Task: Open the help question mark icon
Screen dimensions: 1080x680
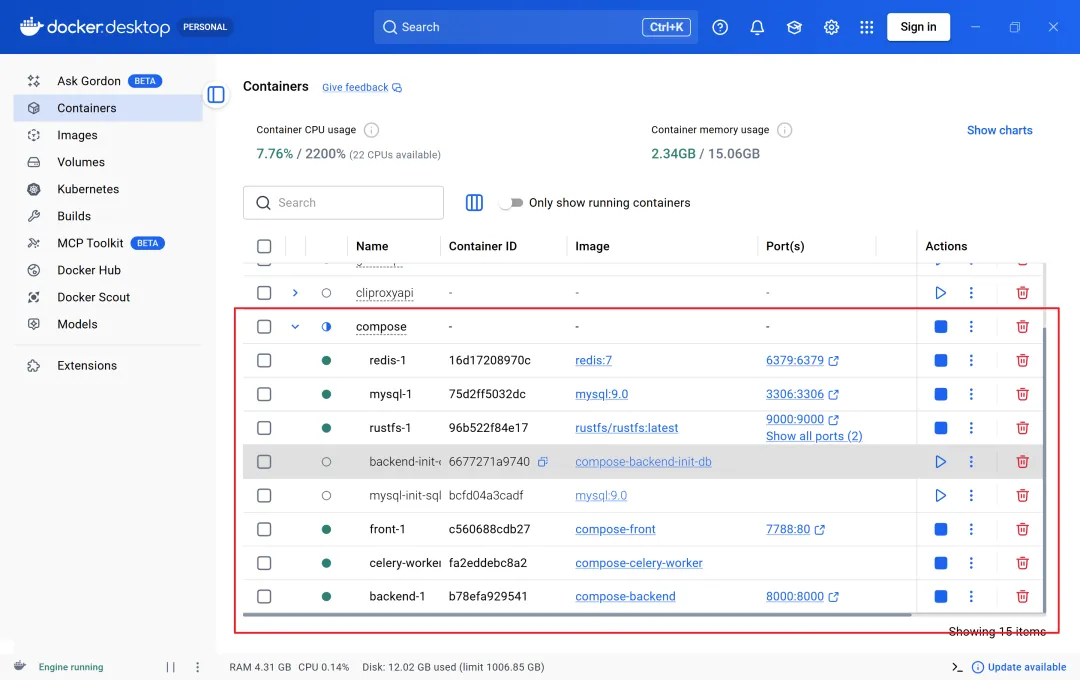Action: (720, 27)
